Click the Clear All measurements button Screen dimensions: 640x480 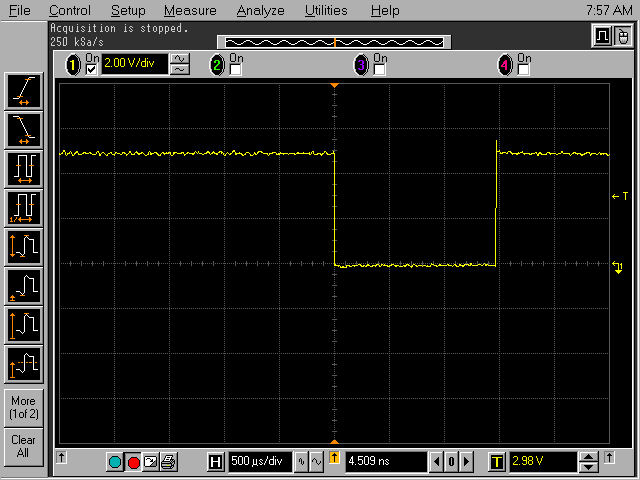24,446
